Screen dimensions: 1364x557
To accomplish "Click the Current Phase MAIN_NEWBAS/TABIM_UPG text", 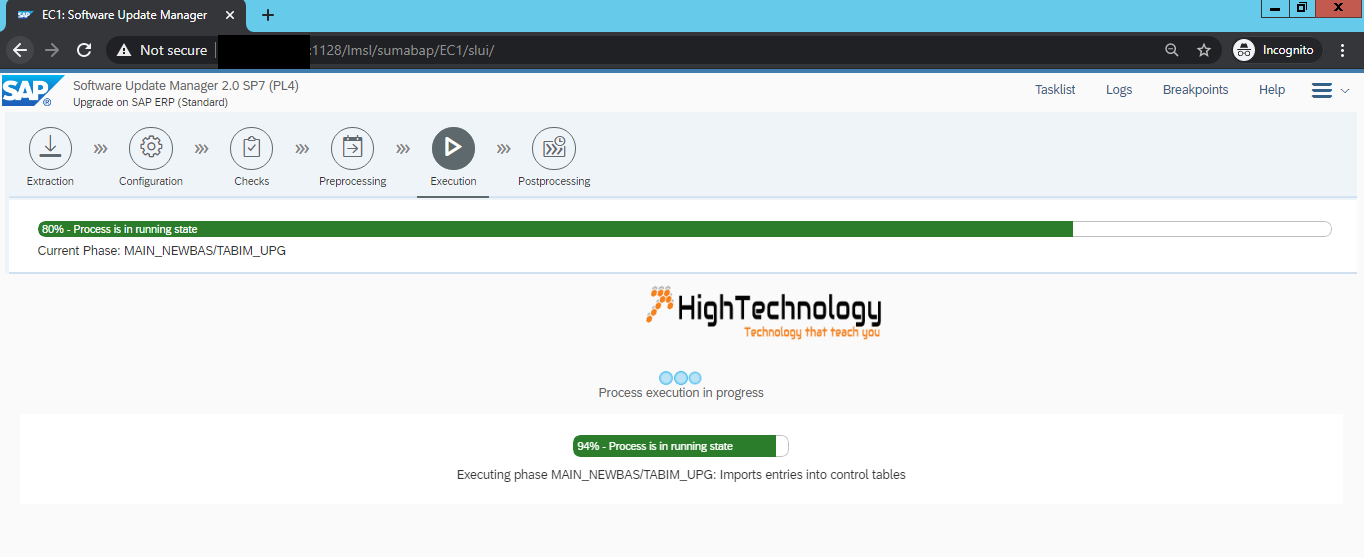I will coord(162,251).
